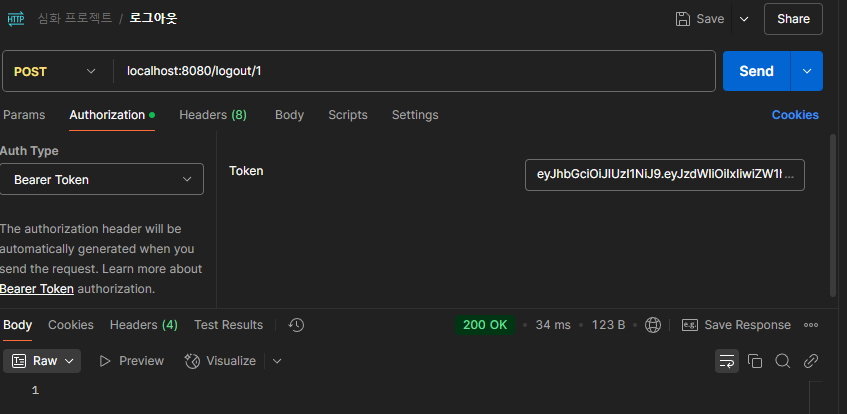Open the Raw format dropdown
The height and width of the screenshot is (414, 847).
(42, 361)
